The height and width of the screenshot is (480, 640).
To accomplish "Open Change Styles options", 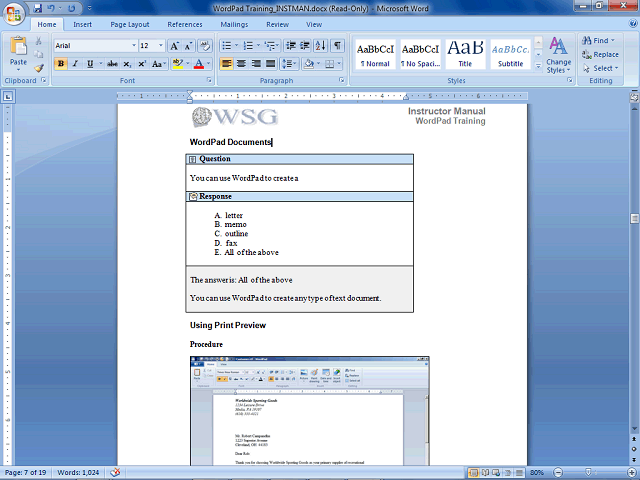I will click(x=558, y=55).
